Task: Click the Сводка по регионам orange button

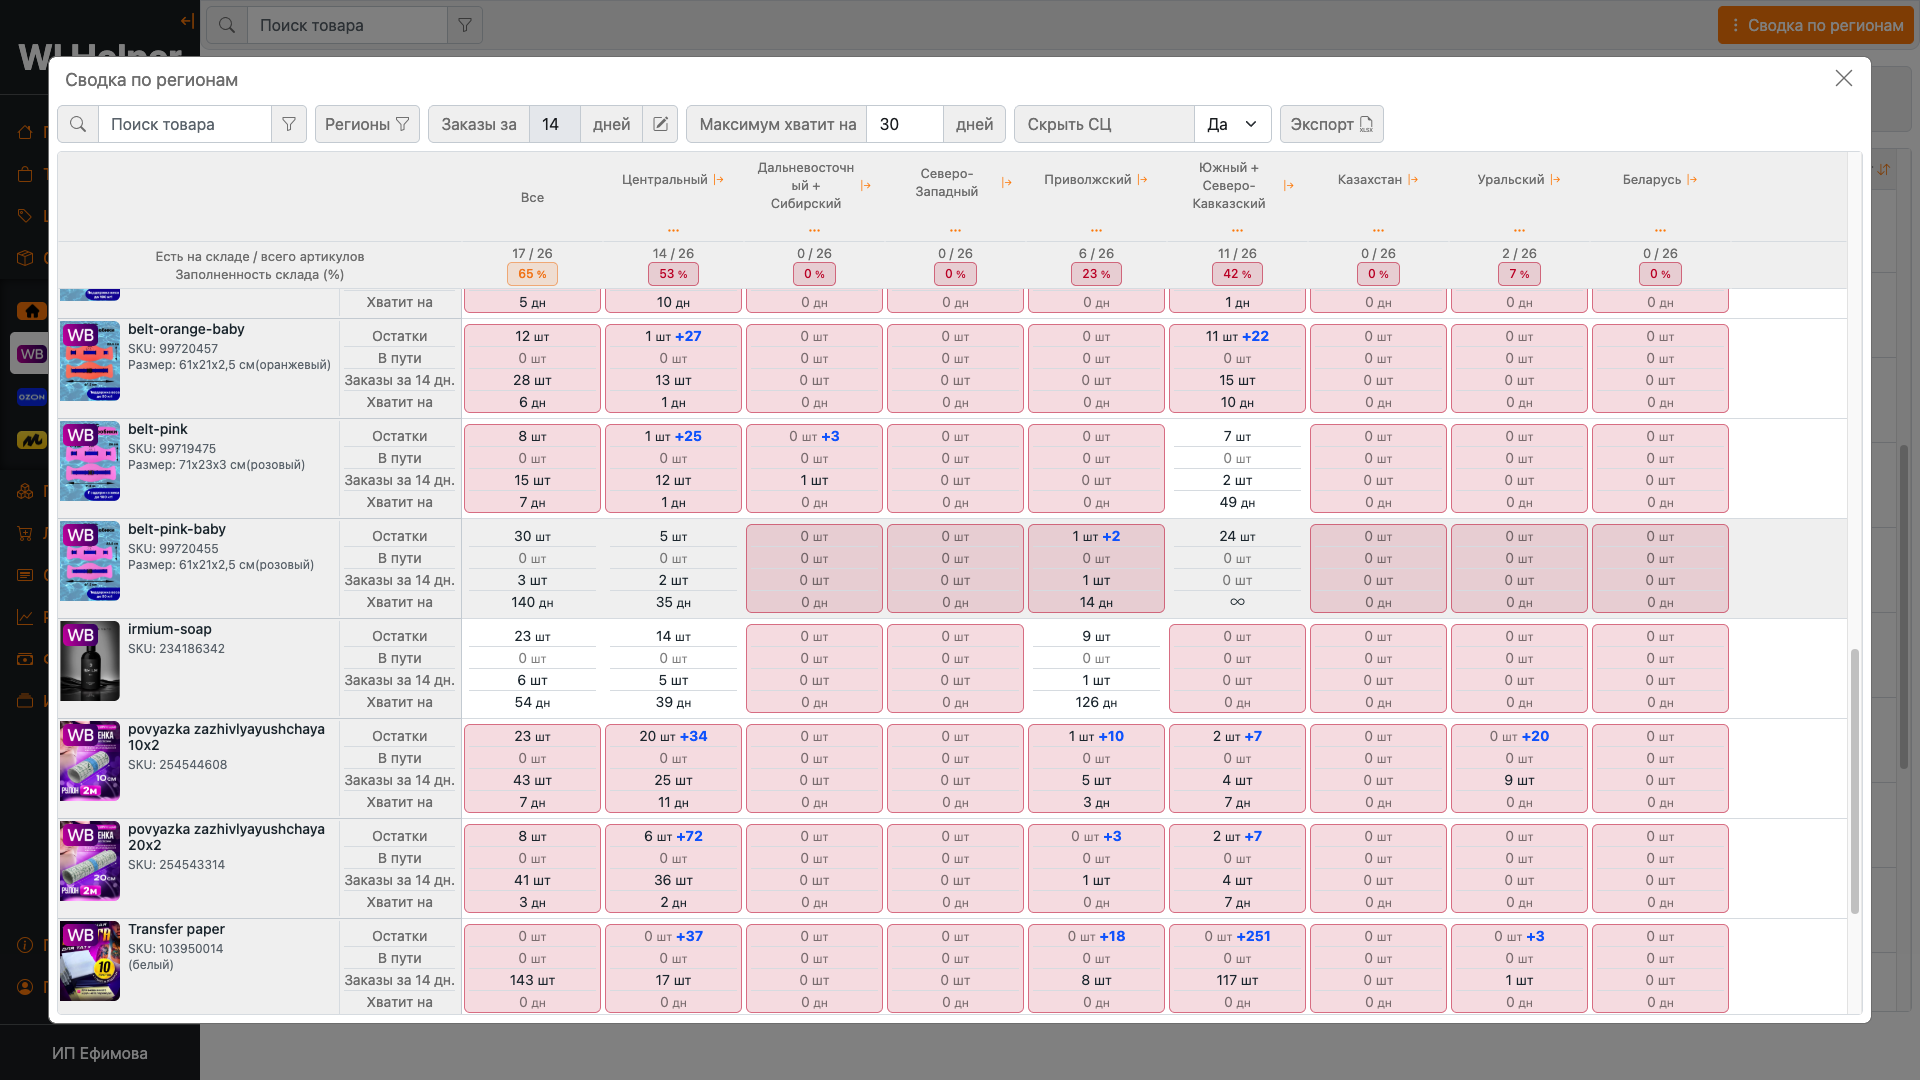Action: [1815, 25]
